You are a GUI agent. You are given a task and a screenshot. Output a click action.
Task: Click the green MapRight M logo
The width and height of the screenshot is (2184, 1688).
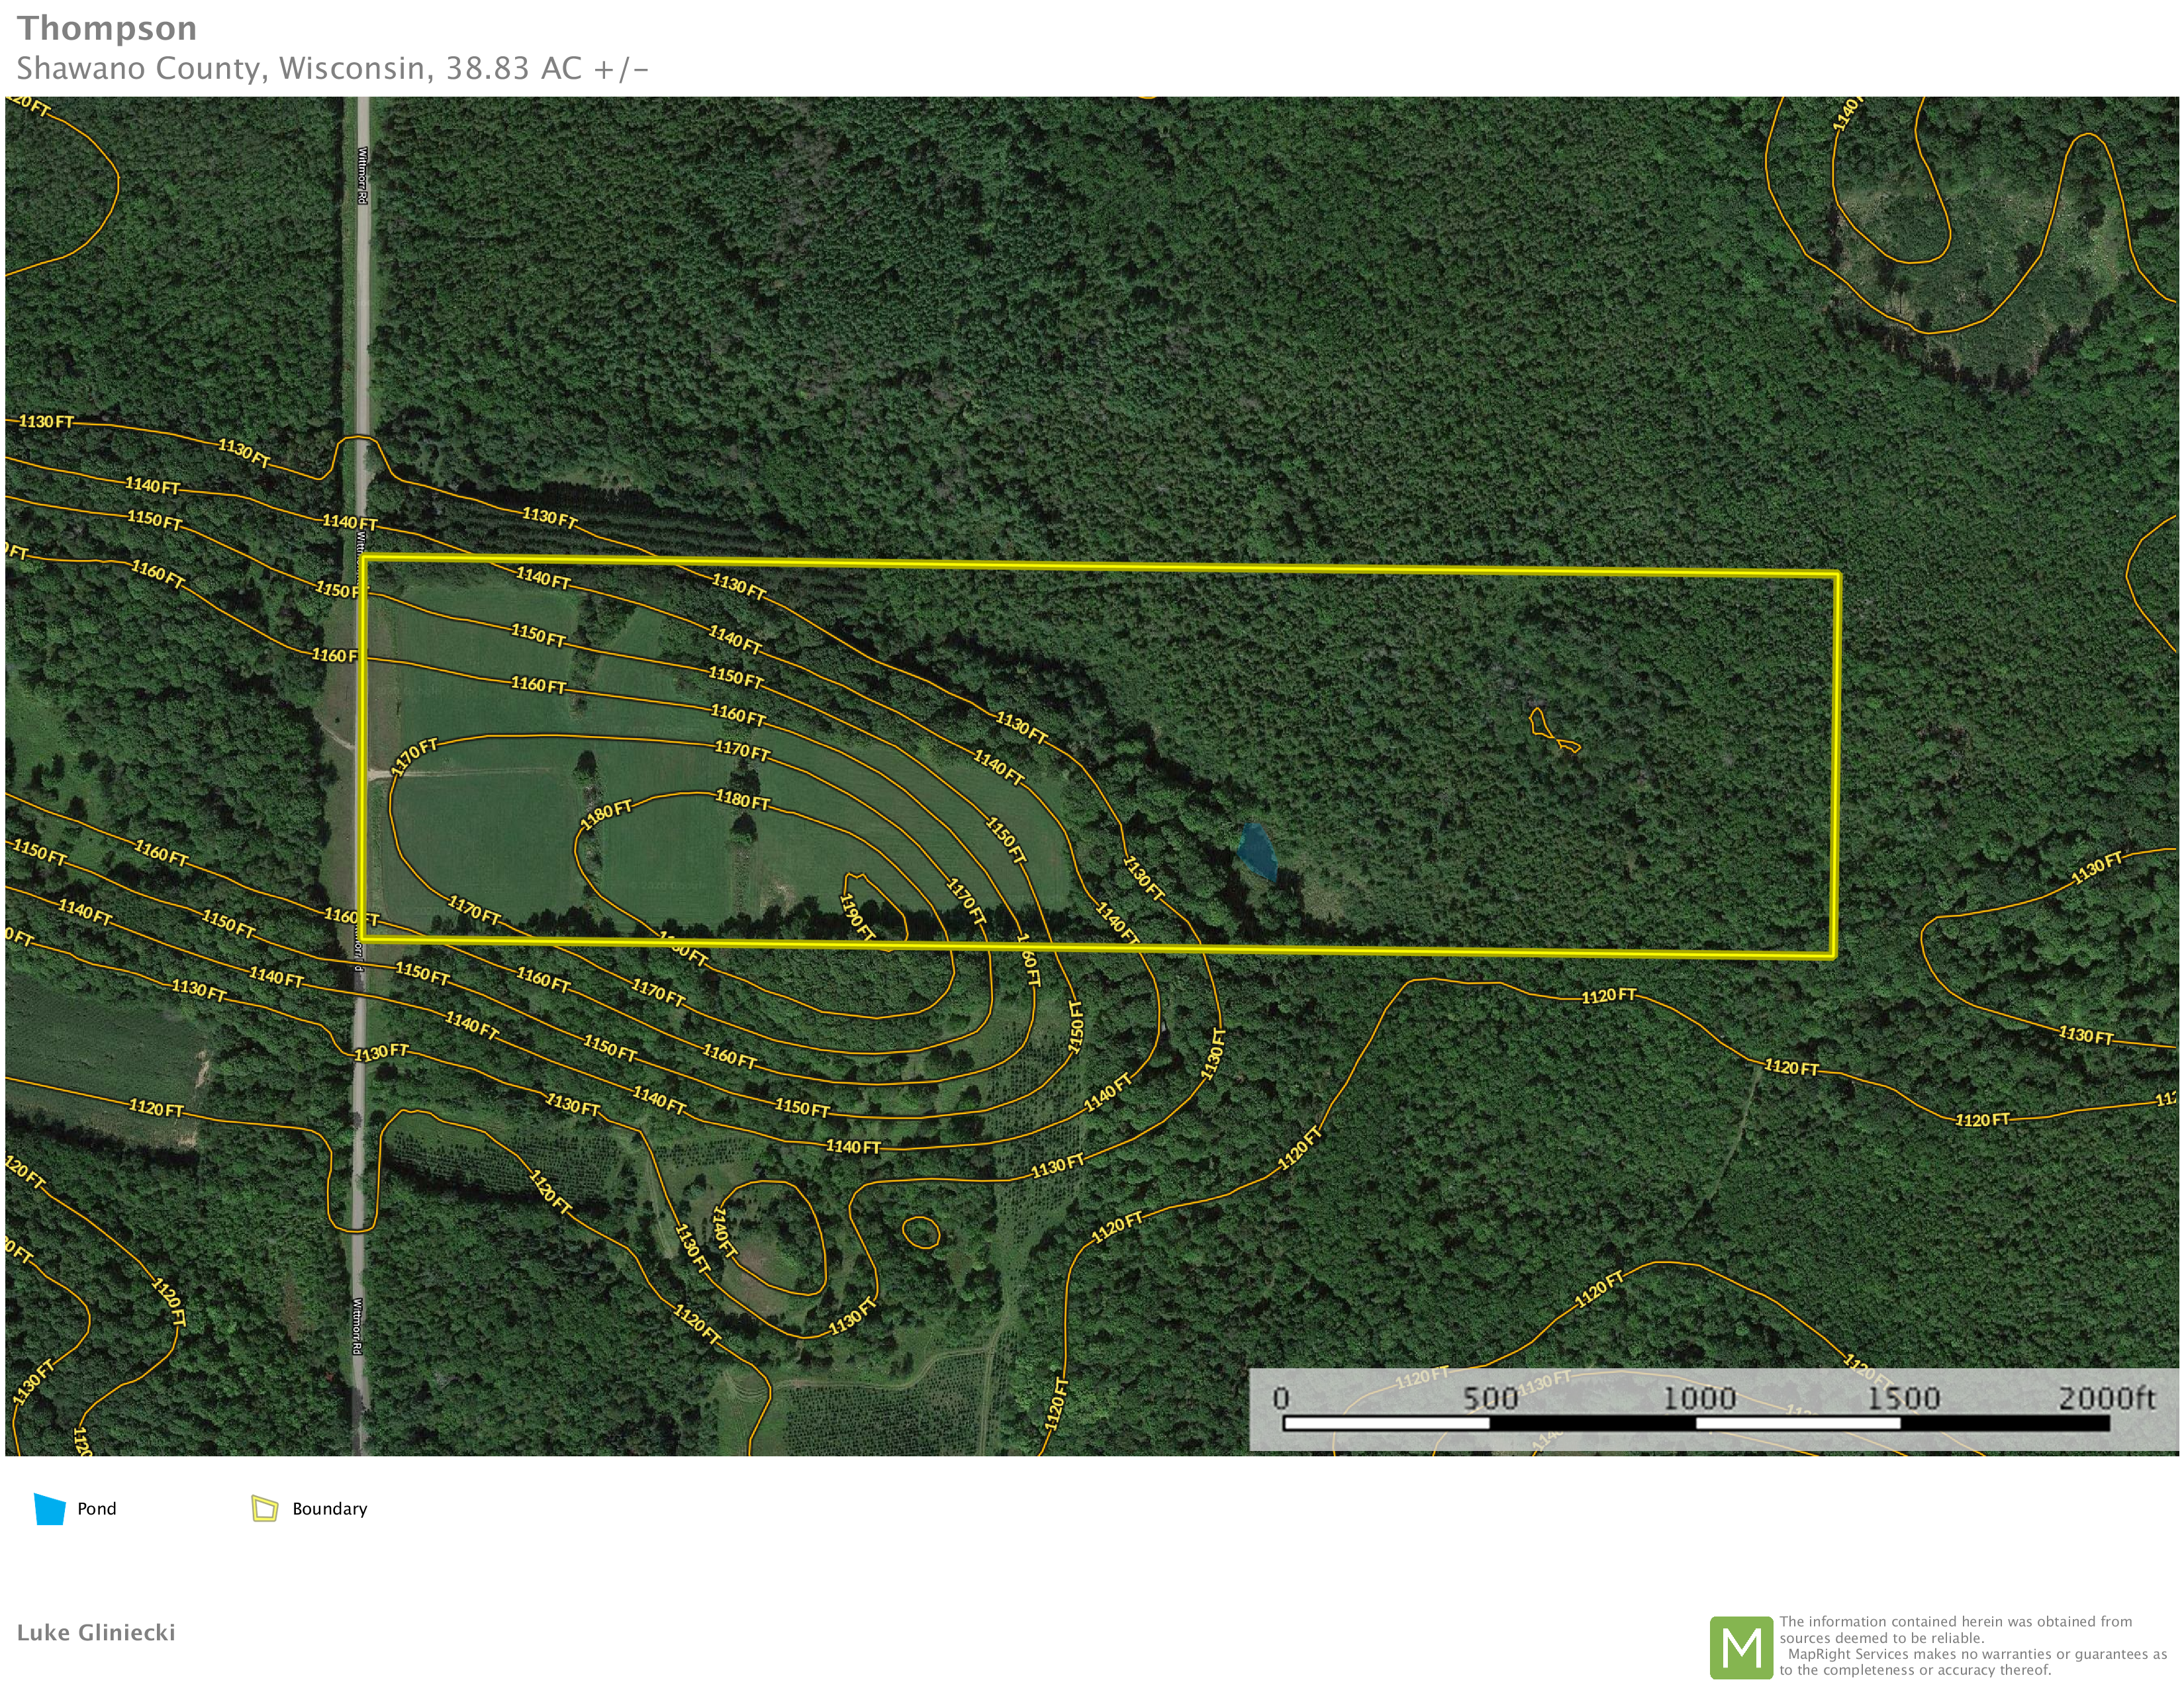point(1741,1647)
